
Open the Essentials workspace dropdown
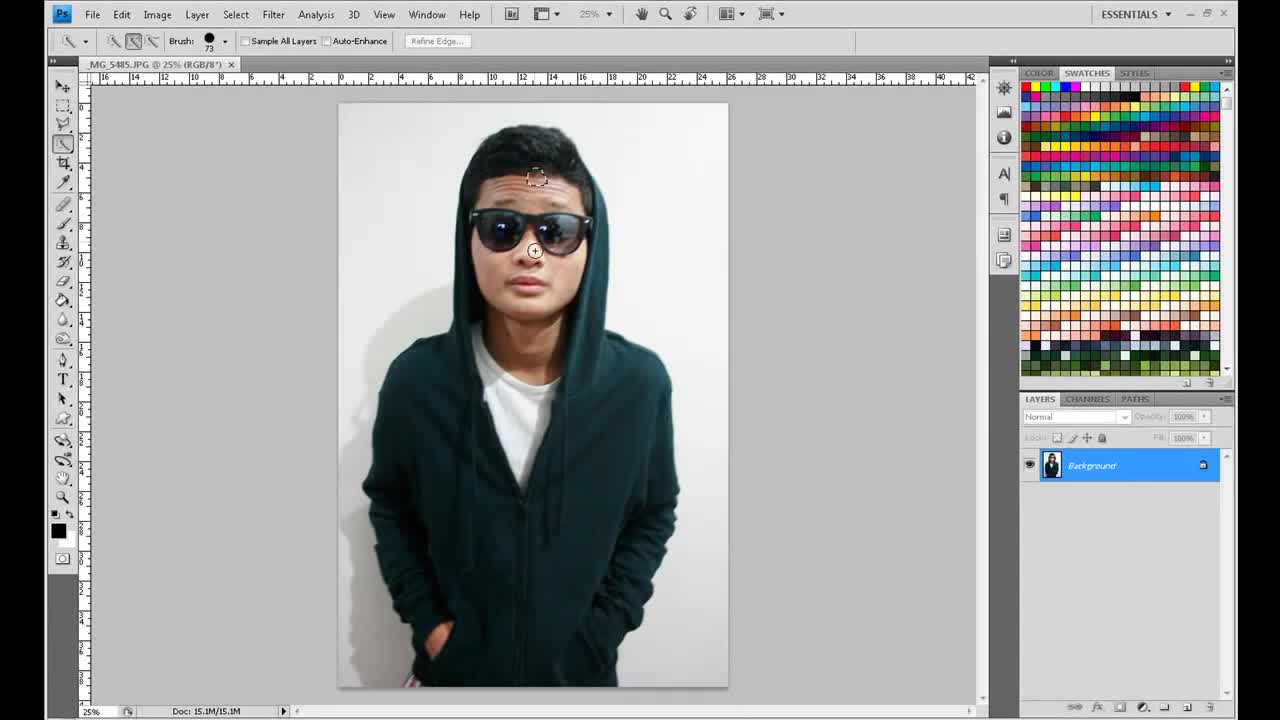pyautogui.click(x=1136, y=14)
